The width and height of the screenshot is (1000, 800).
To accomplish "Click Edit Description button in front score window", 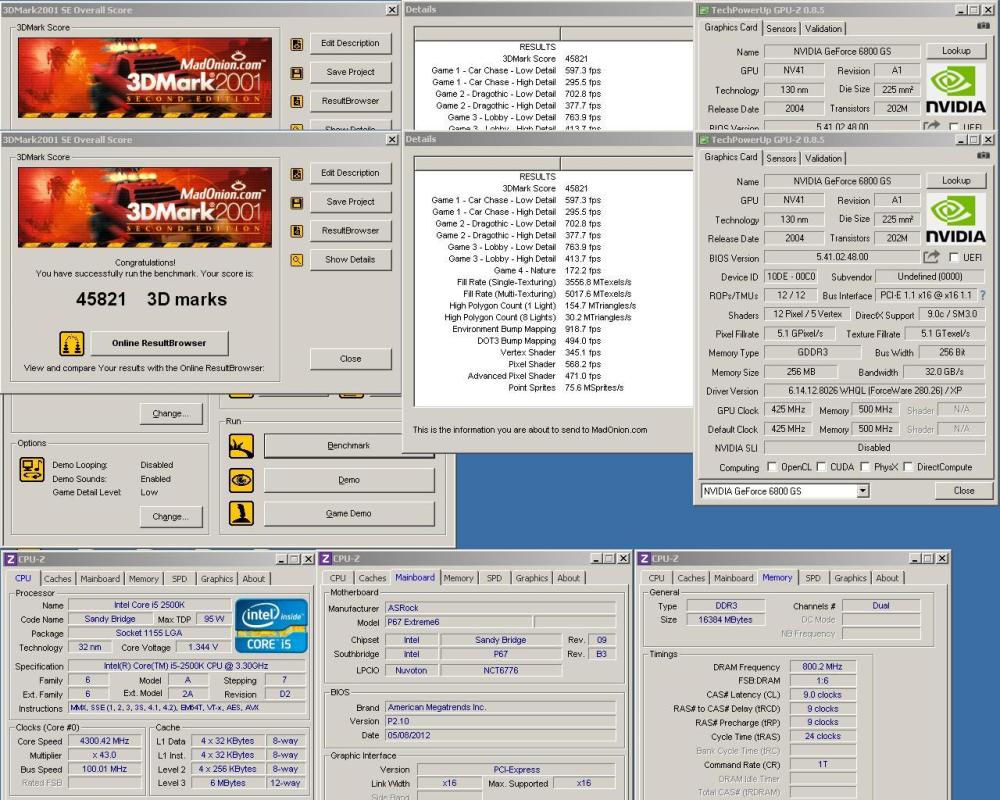I will [350, 173].
